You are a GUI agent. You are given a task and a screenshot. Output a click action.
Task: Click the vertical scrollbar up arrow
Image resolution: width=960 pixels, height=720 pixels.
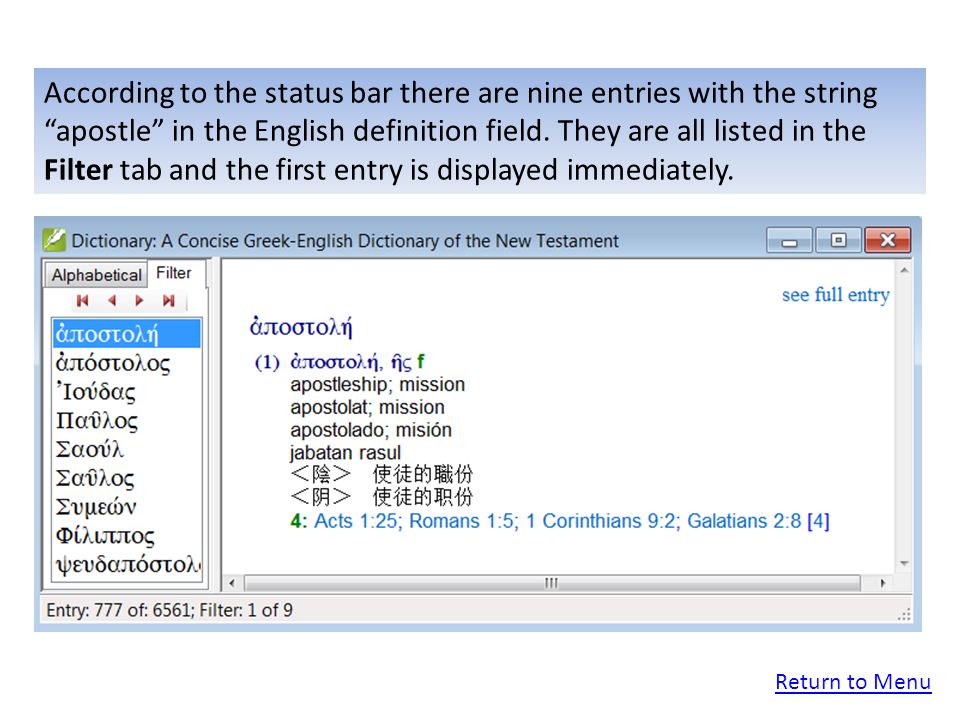point(904,270)
